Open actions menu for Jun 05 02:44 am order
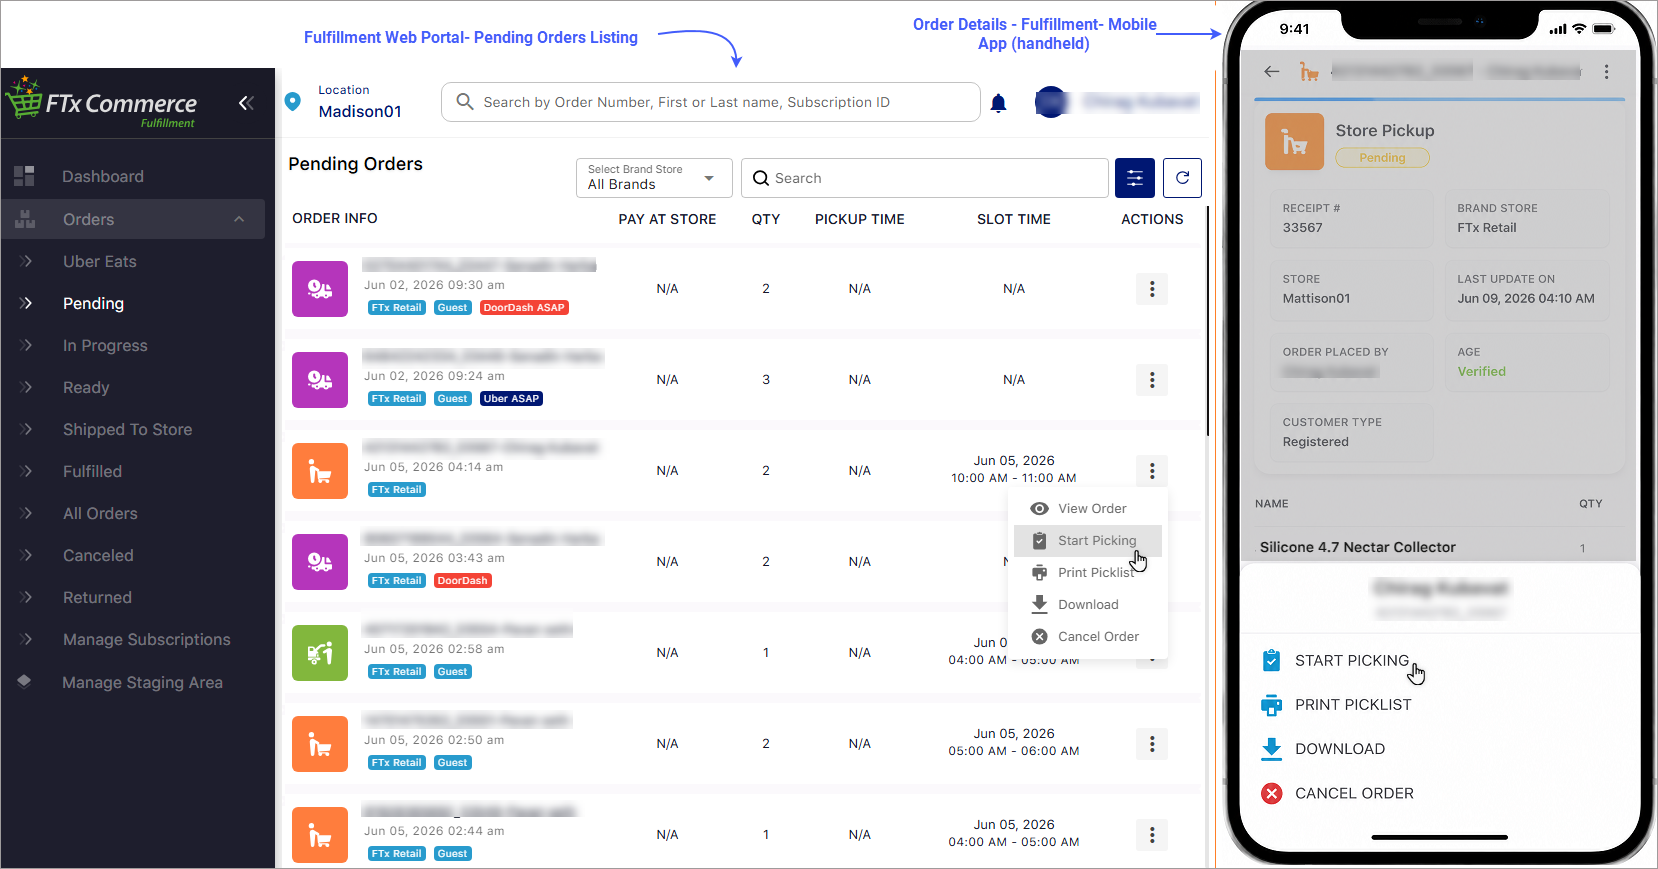The image size is (1658, 869). coord(1152,835)
